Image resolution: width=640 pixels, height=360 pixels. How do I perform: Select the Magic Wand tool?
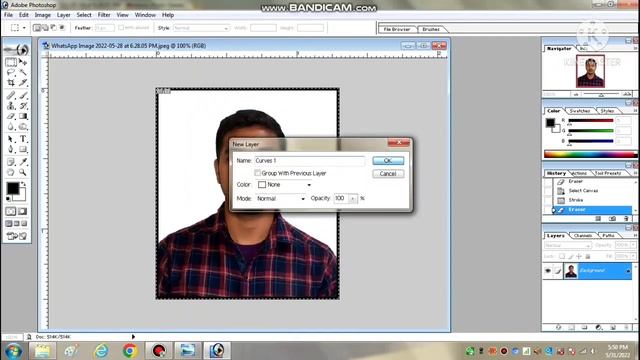click(23, 72)
